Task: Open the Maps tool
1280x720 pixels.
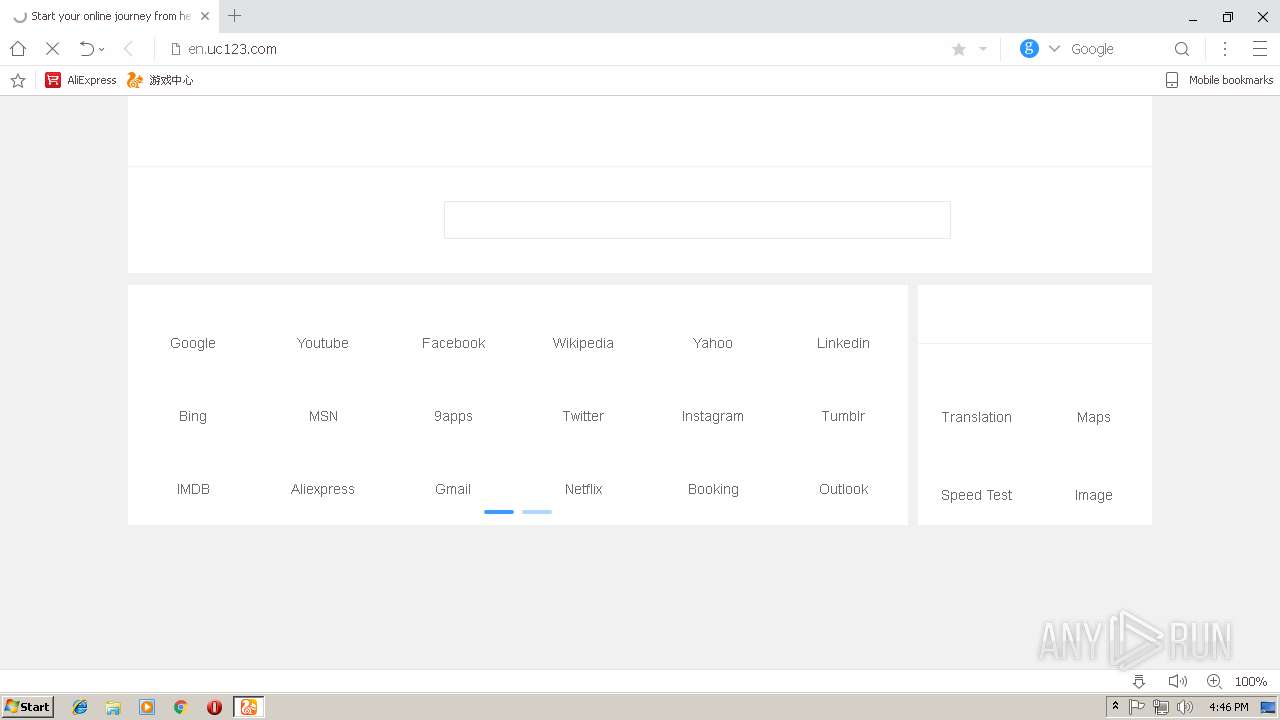Action: click(x=1093, y=417)
